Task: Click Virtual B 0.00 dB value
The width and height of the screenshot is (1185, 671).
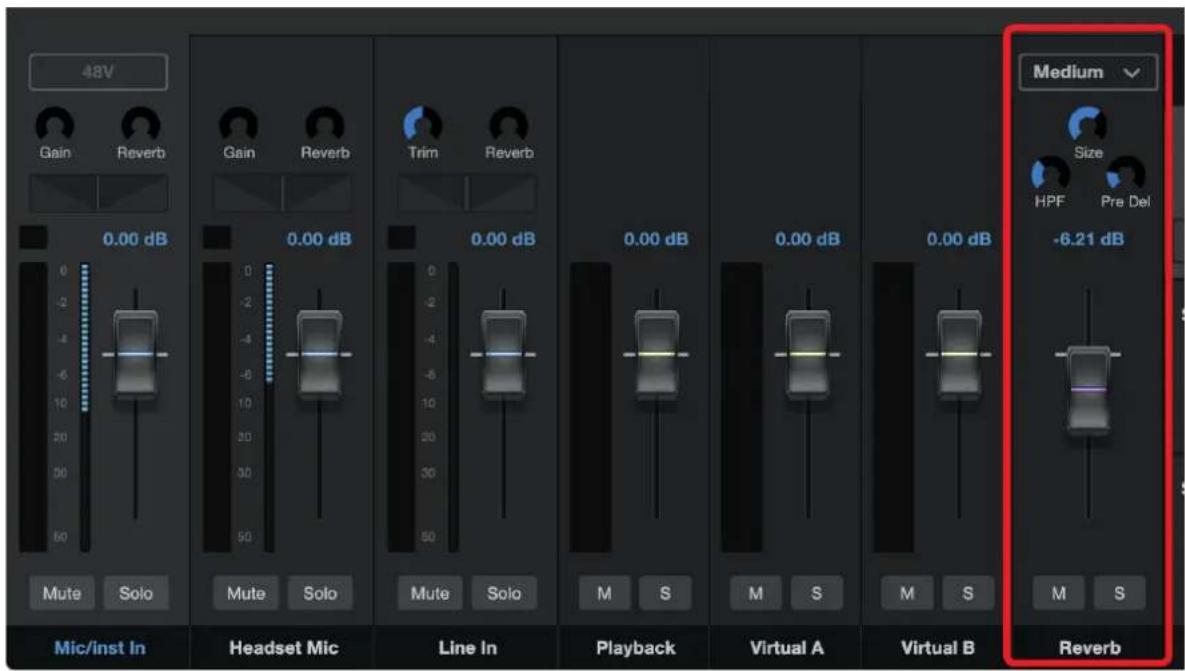Action: coord(959,240)
